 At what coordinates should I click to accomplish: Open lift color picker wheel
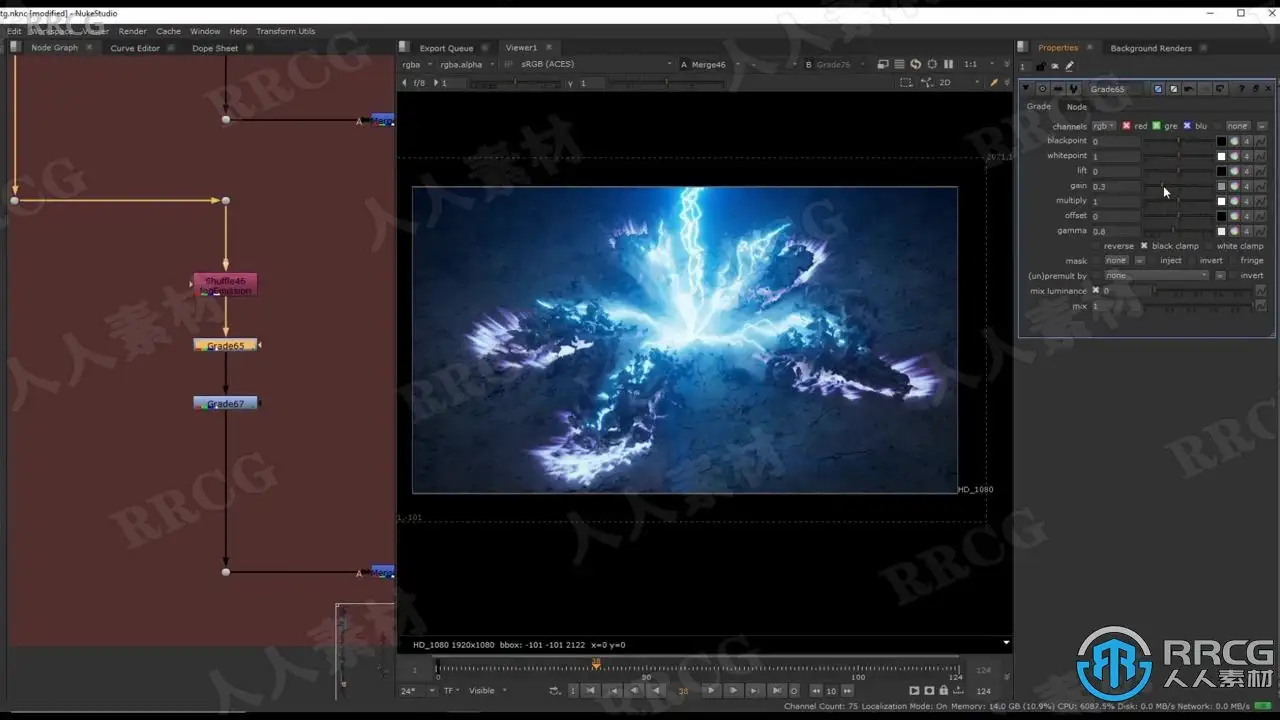click(1234, 171)
